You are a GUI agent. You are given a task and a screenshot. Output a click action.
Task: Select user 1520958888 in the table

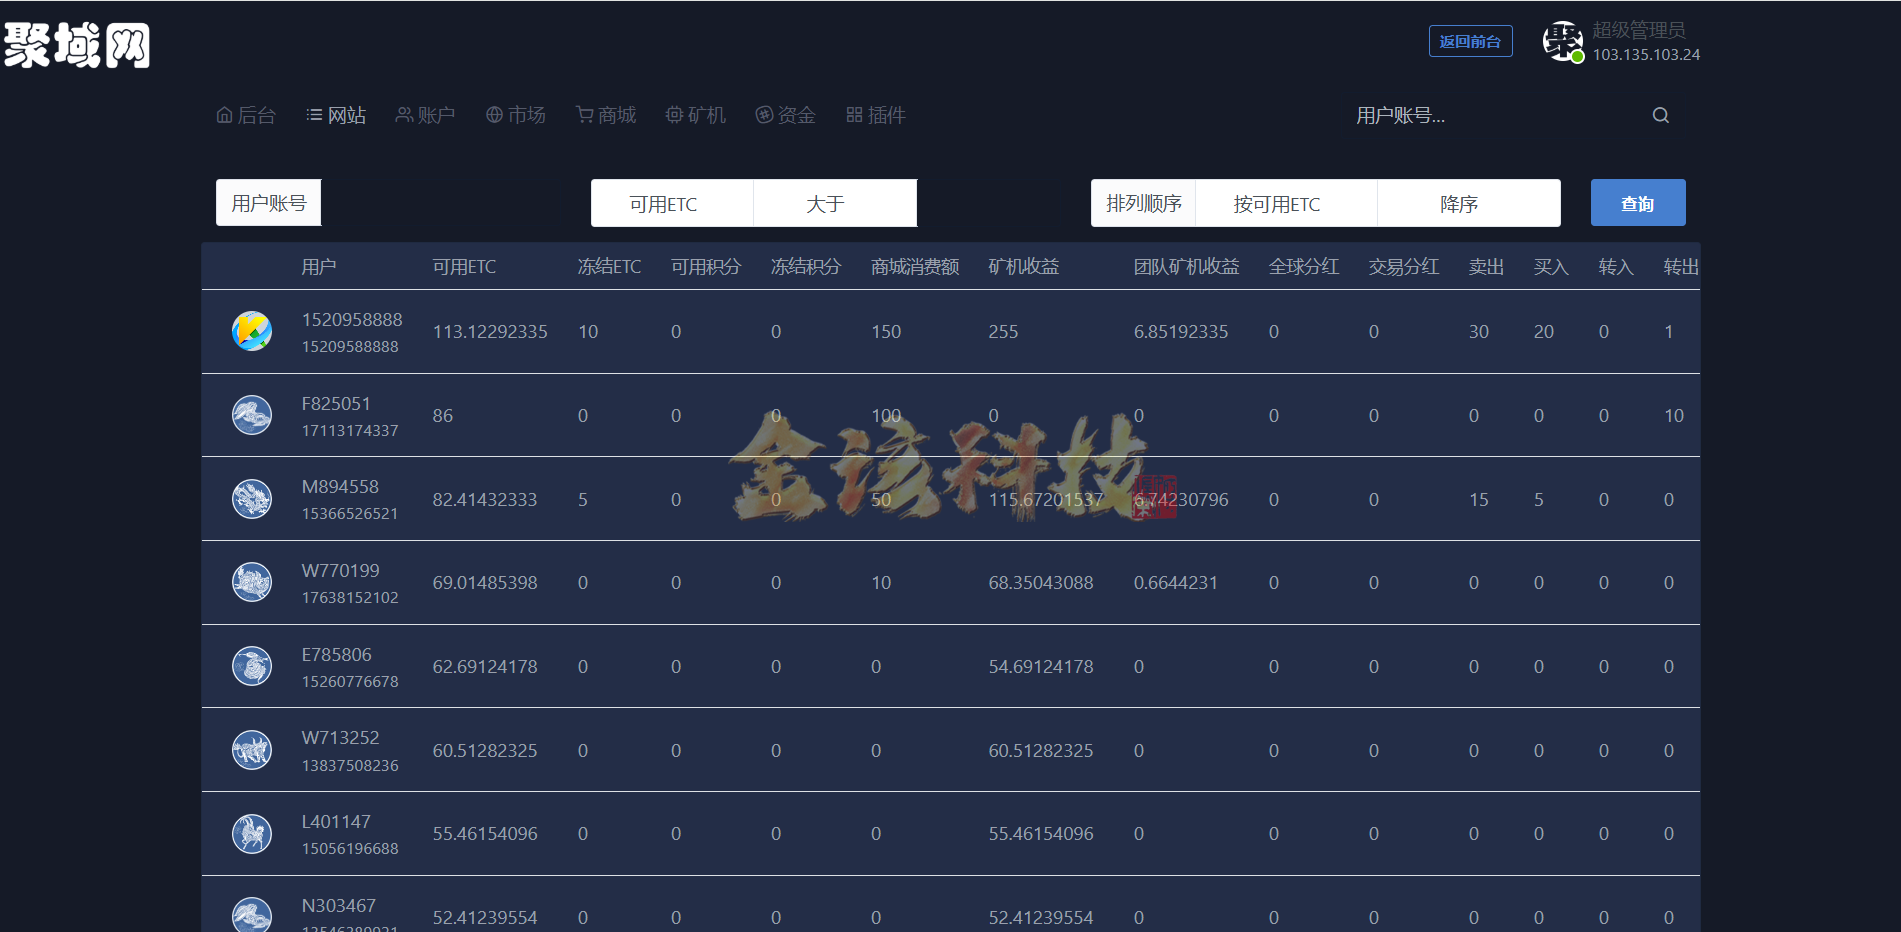tap(352, 319)
